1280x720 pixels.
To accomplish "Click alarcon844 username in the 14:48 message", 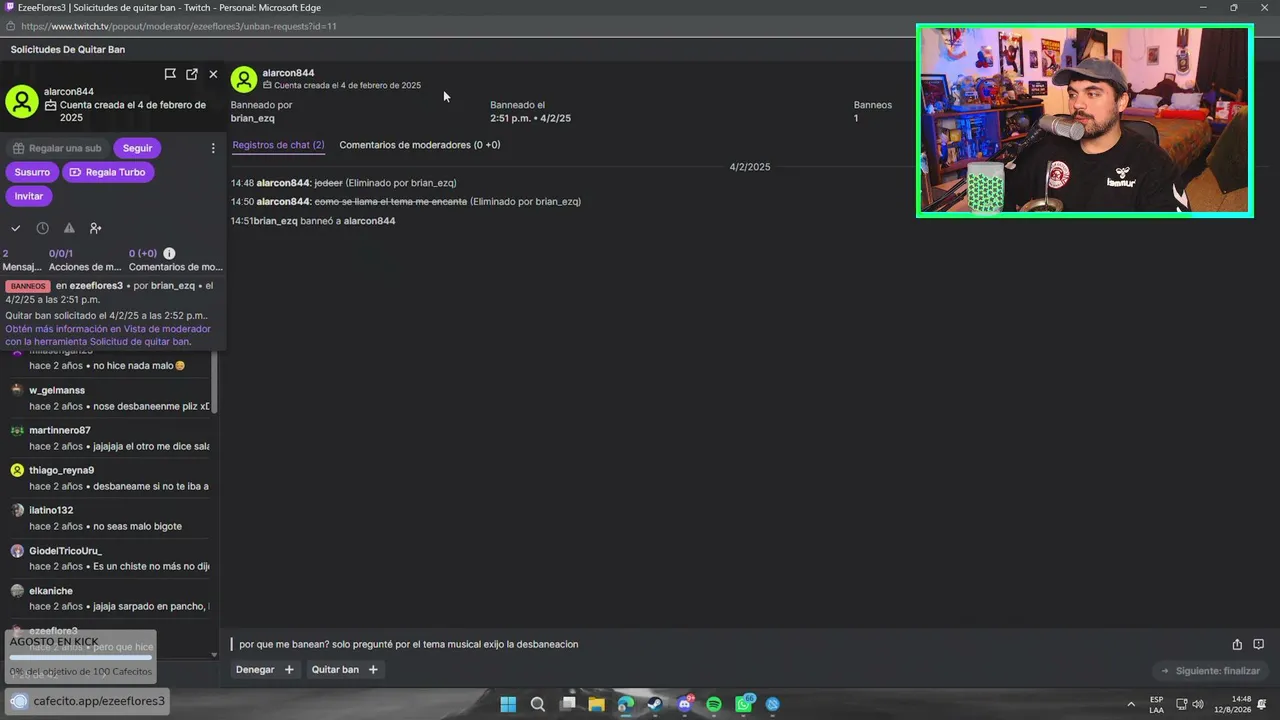I will click(x=284, y=183).
